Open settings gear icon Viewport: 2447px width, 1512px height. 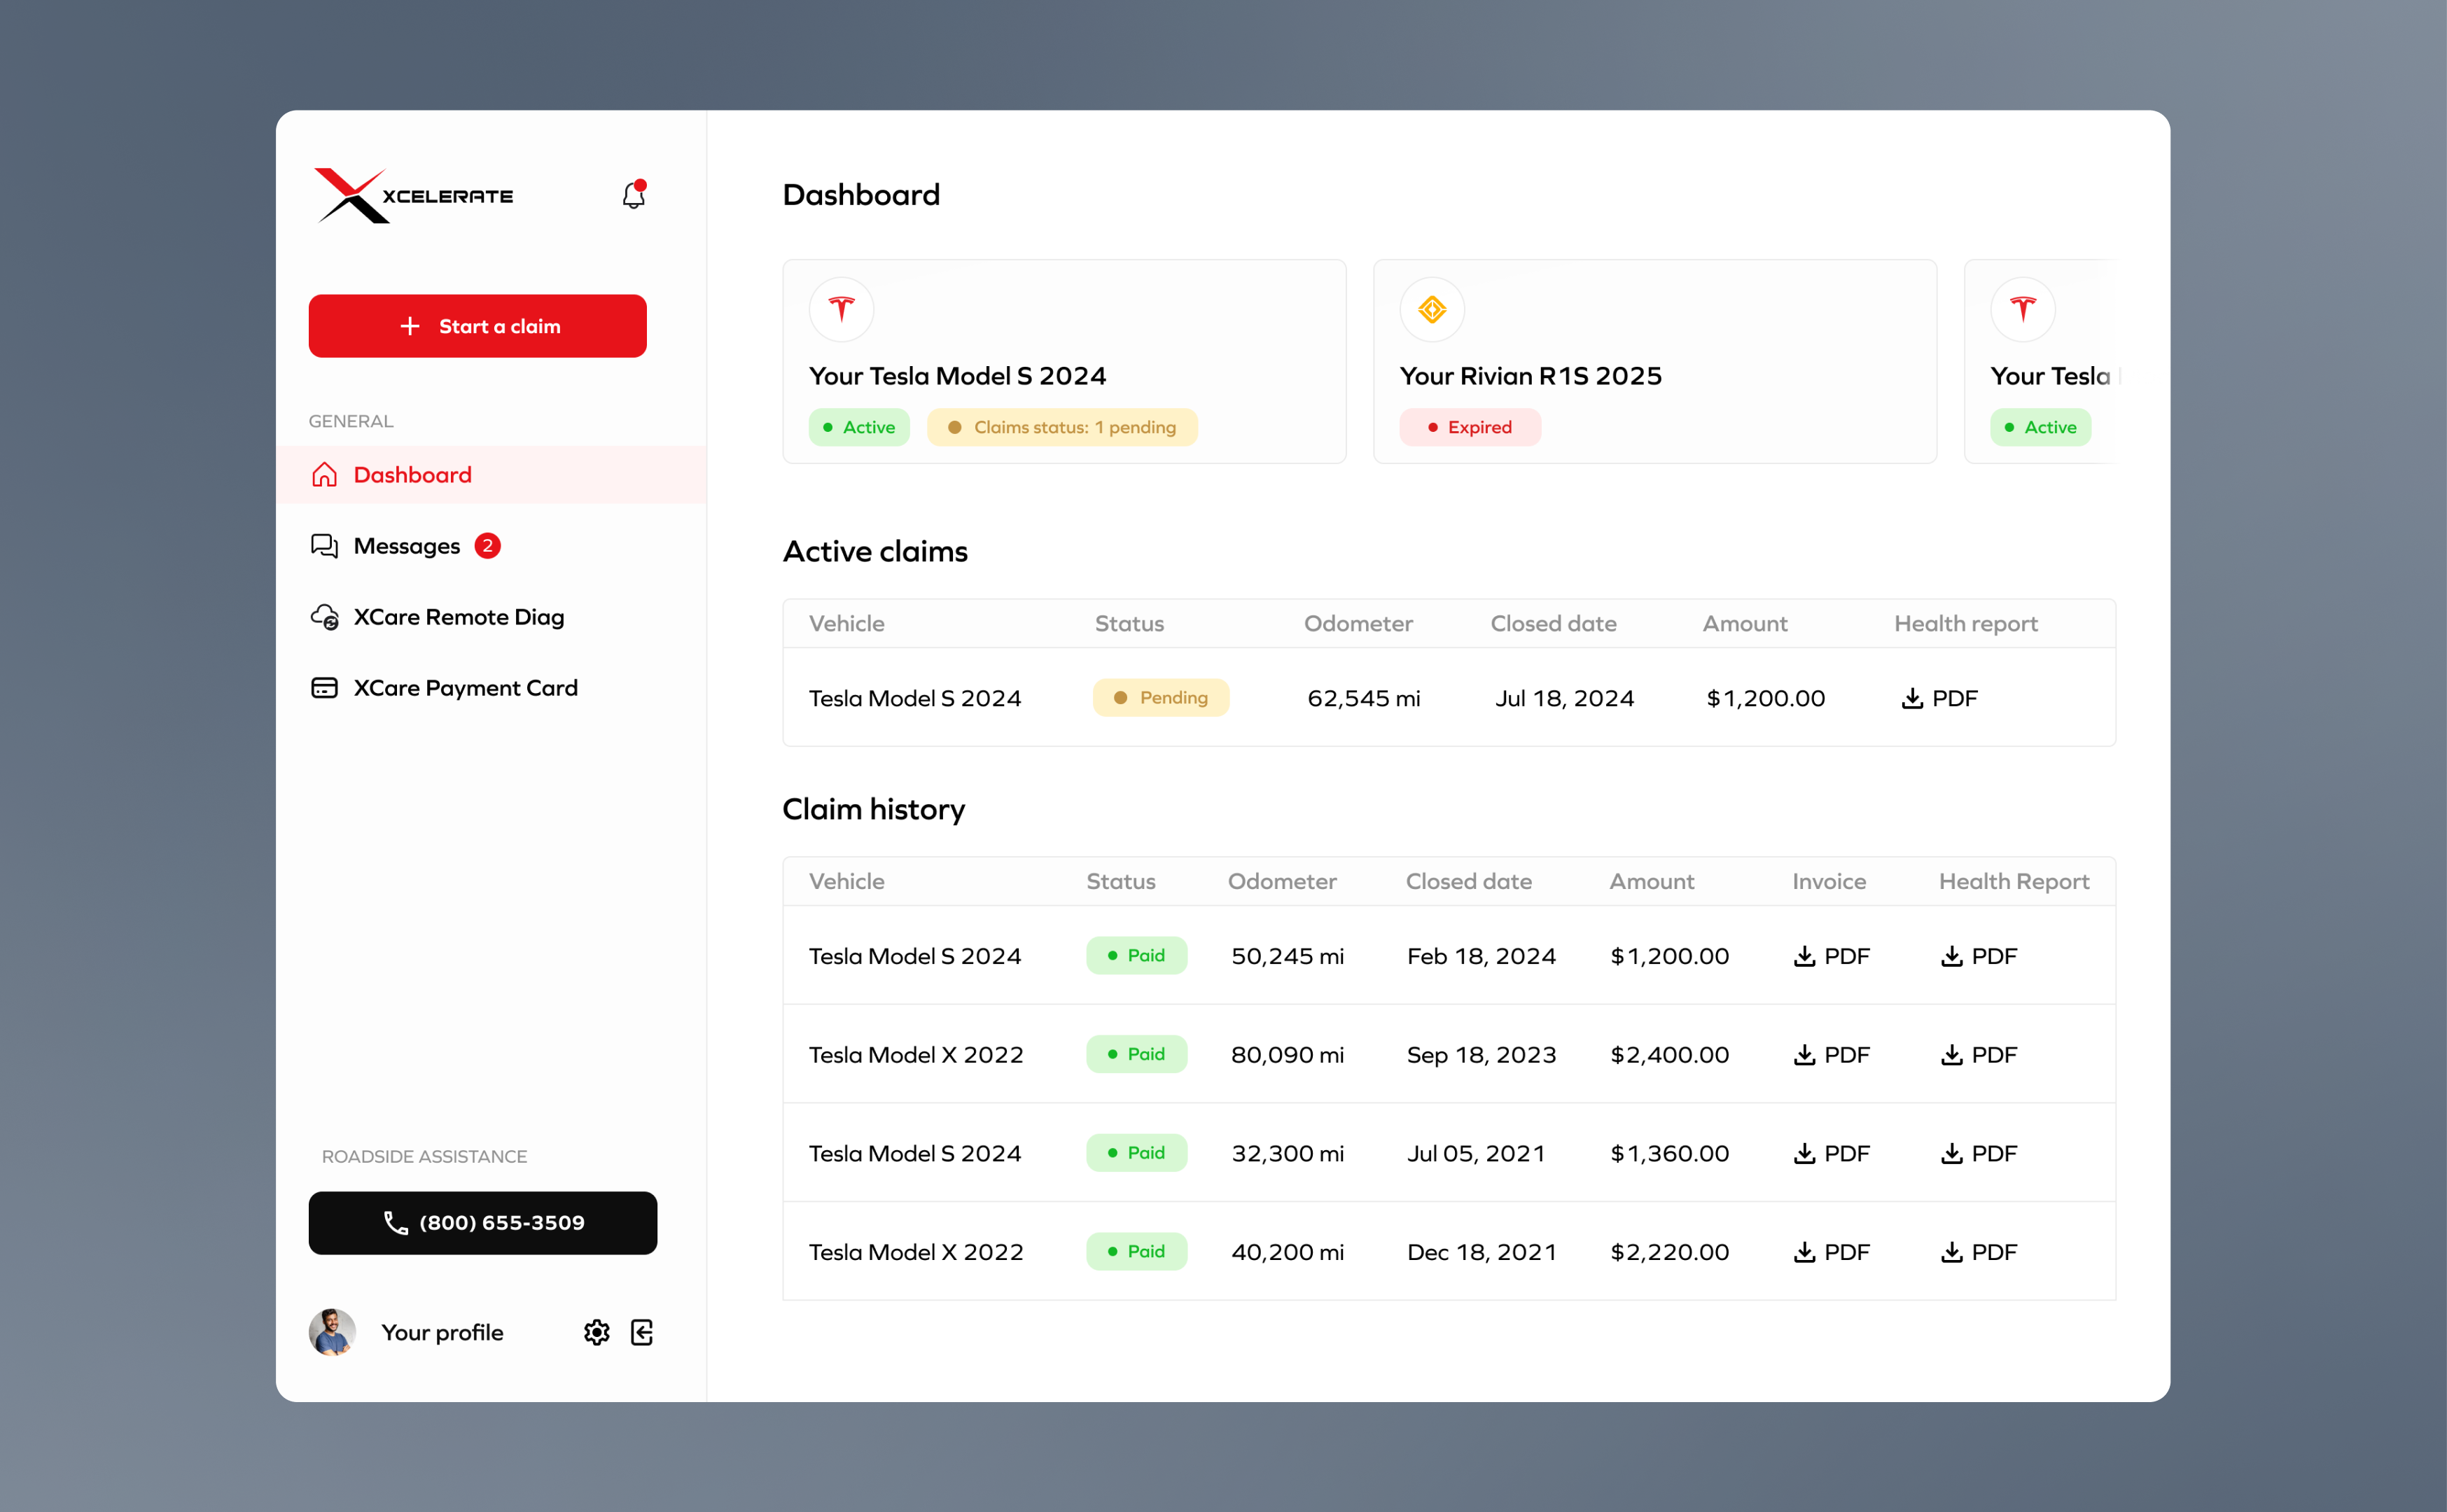[x=597, y=1333]
